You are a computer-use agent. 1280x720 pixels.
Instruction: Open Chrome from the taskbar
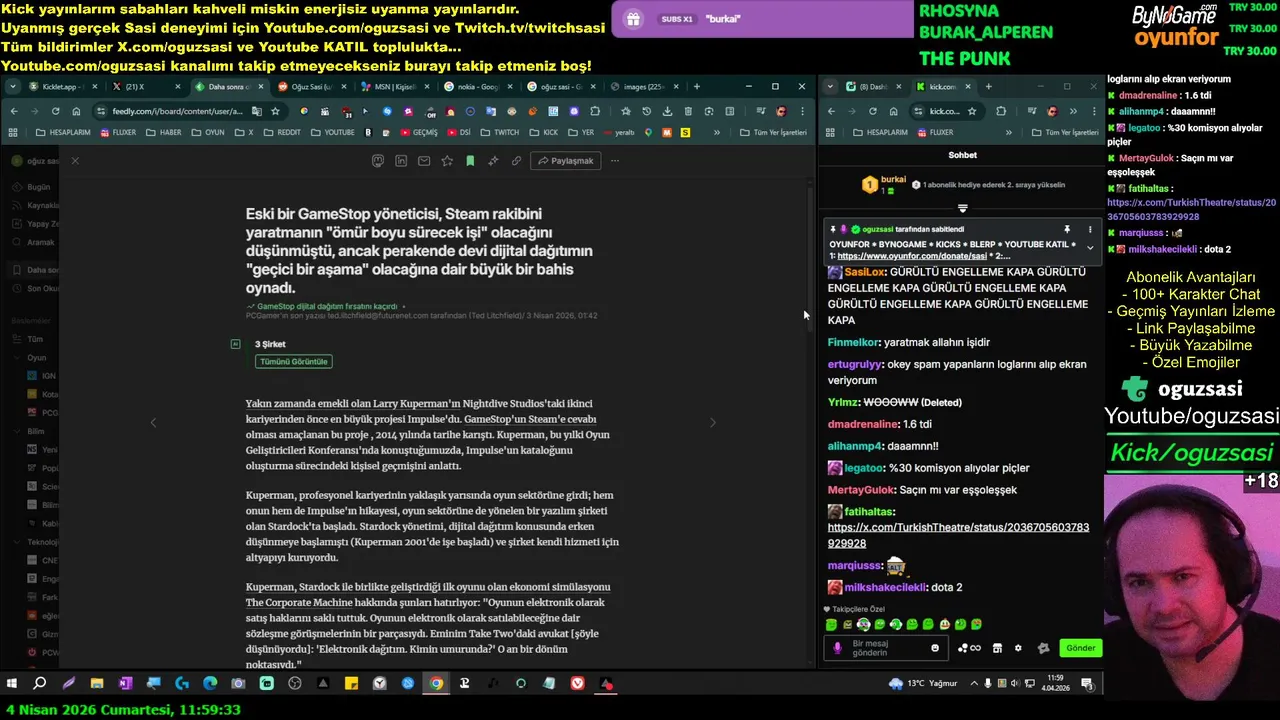click(436, 684)
